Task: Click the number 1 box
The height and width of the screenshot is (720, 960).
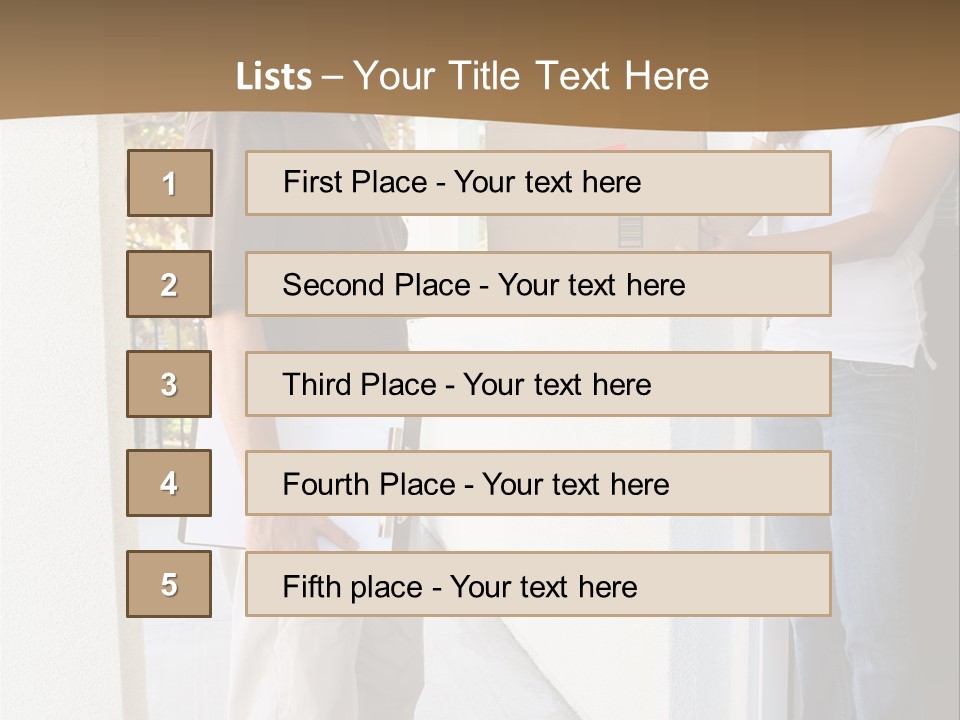Action: [169, 183]
